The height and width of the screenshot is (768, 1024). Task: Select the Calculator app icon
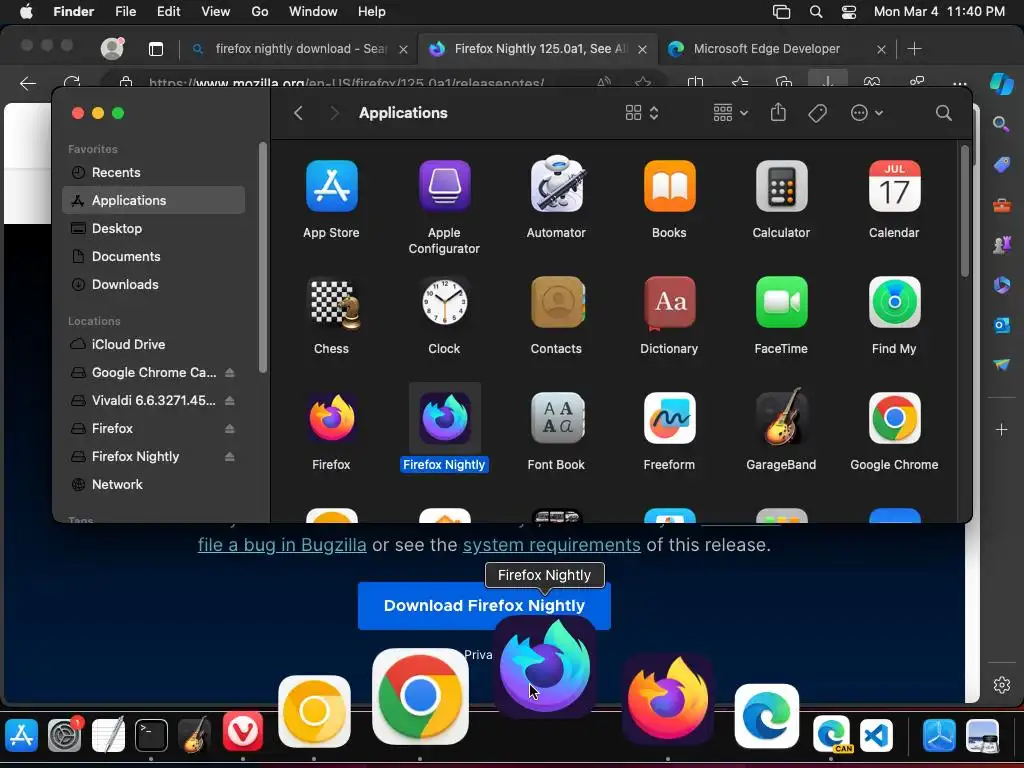coord(782,187)
